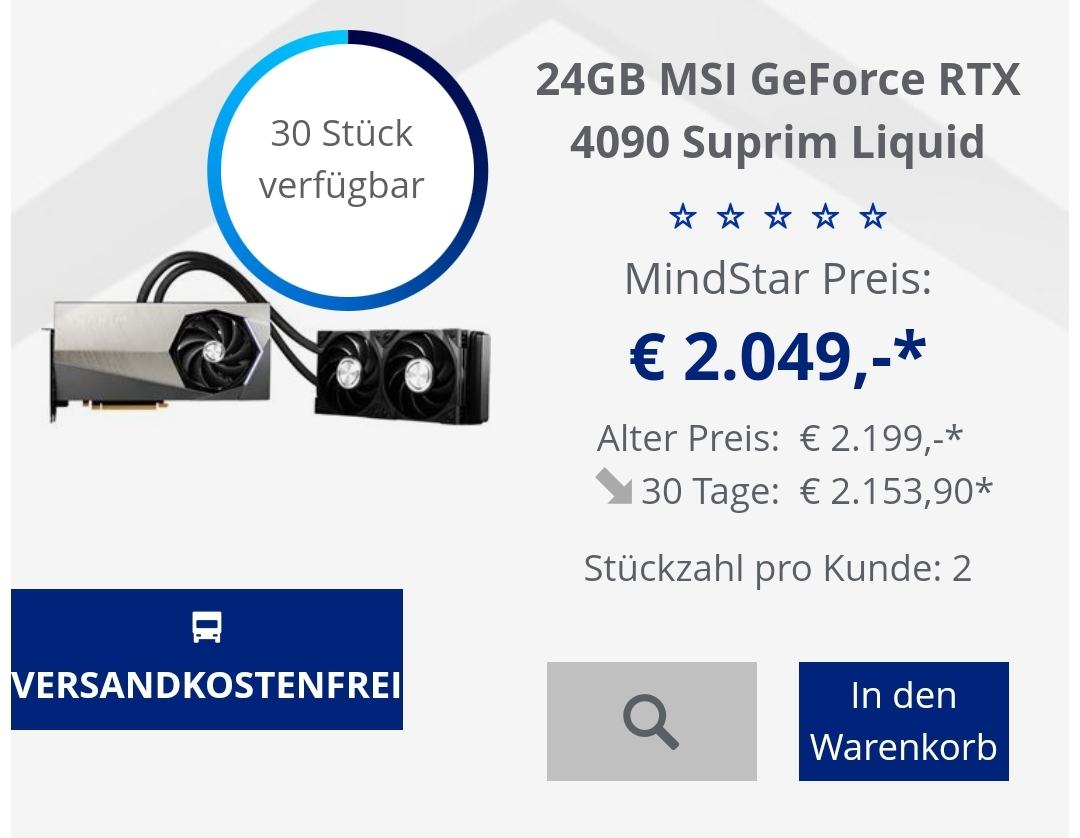The image size is (1080, 838).
Task: Click the VERSANDKOSTENFREI banner
Action: [207, 659]
